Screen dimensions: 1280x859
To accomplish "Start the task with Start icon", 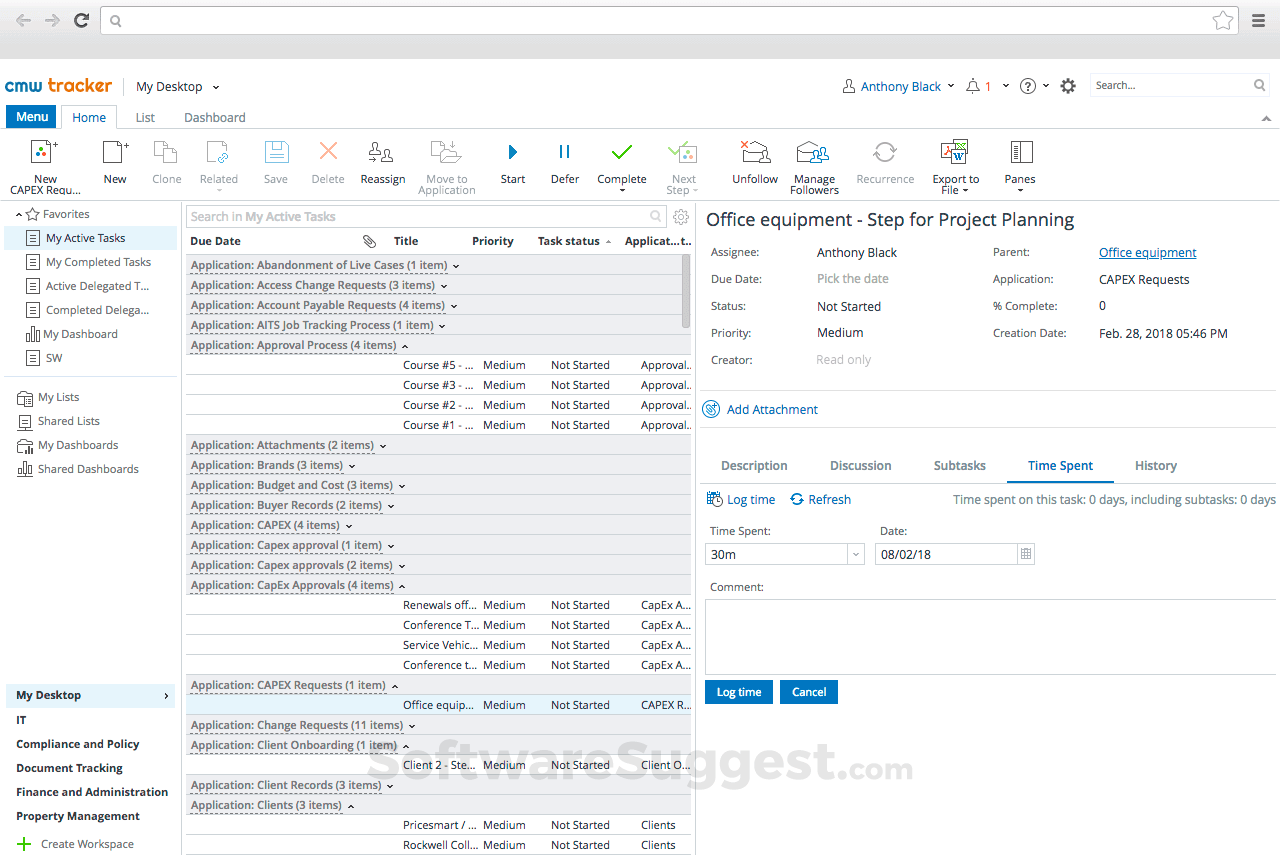I will point(512,153).
